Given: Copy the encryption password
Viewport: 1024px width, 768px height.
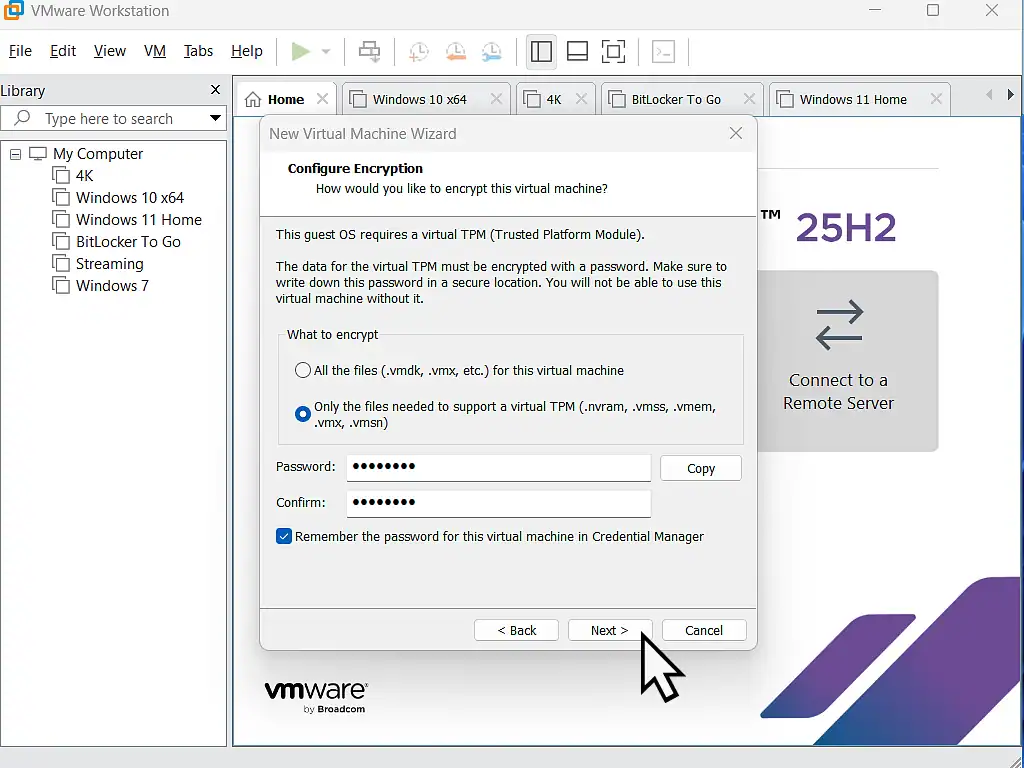Looking at the screenshot, I should (700, 467).
